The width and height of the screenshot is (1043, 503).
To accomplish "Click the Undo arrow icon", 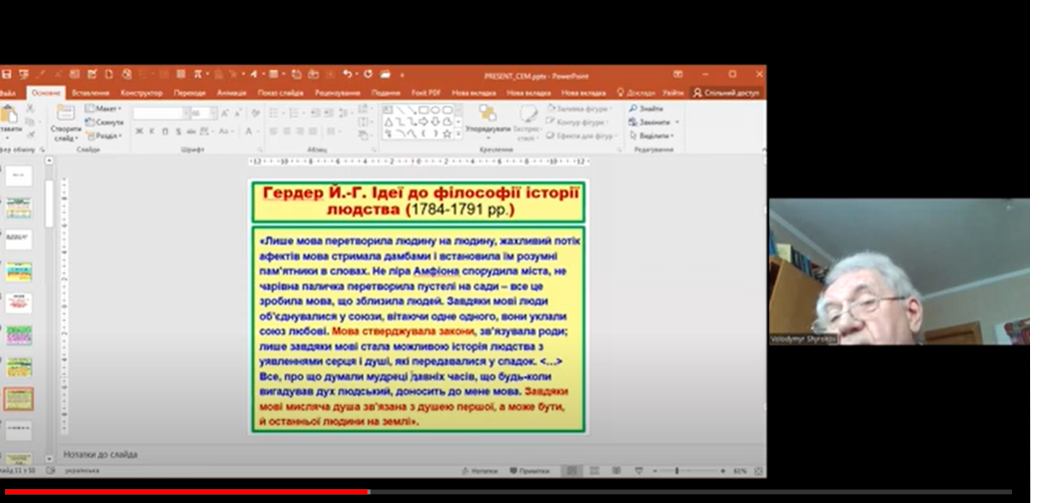I will (x=347, y=74).
